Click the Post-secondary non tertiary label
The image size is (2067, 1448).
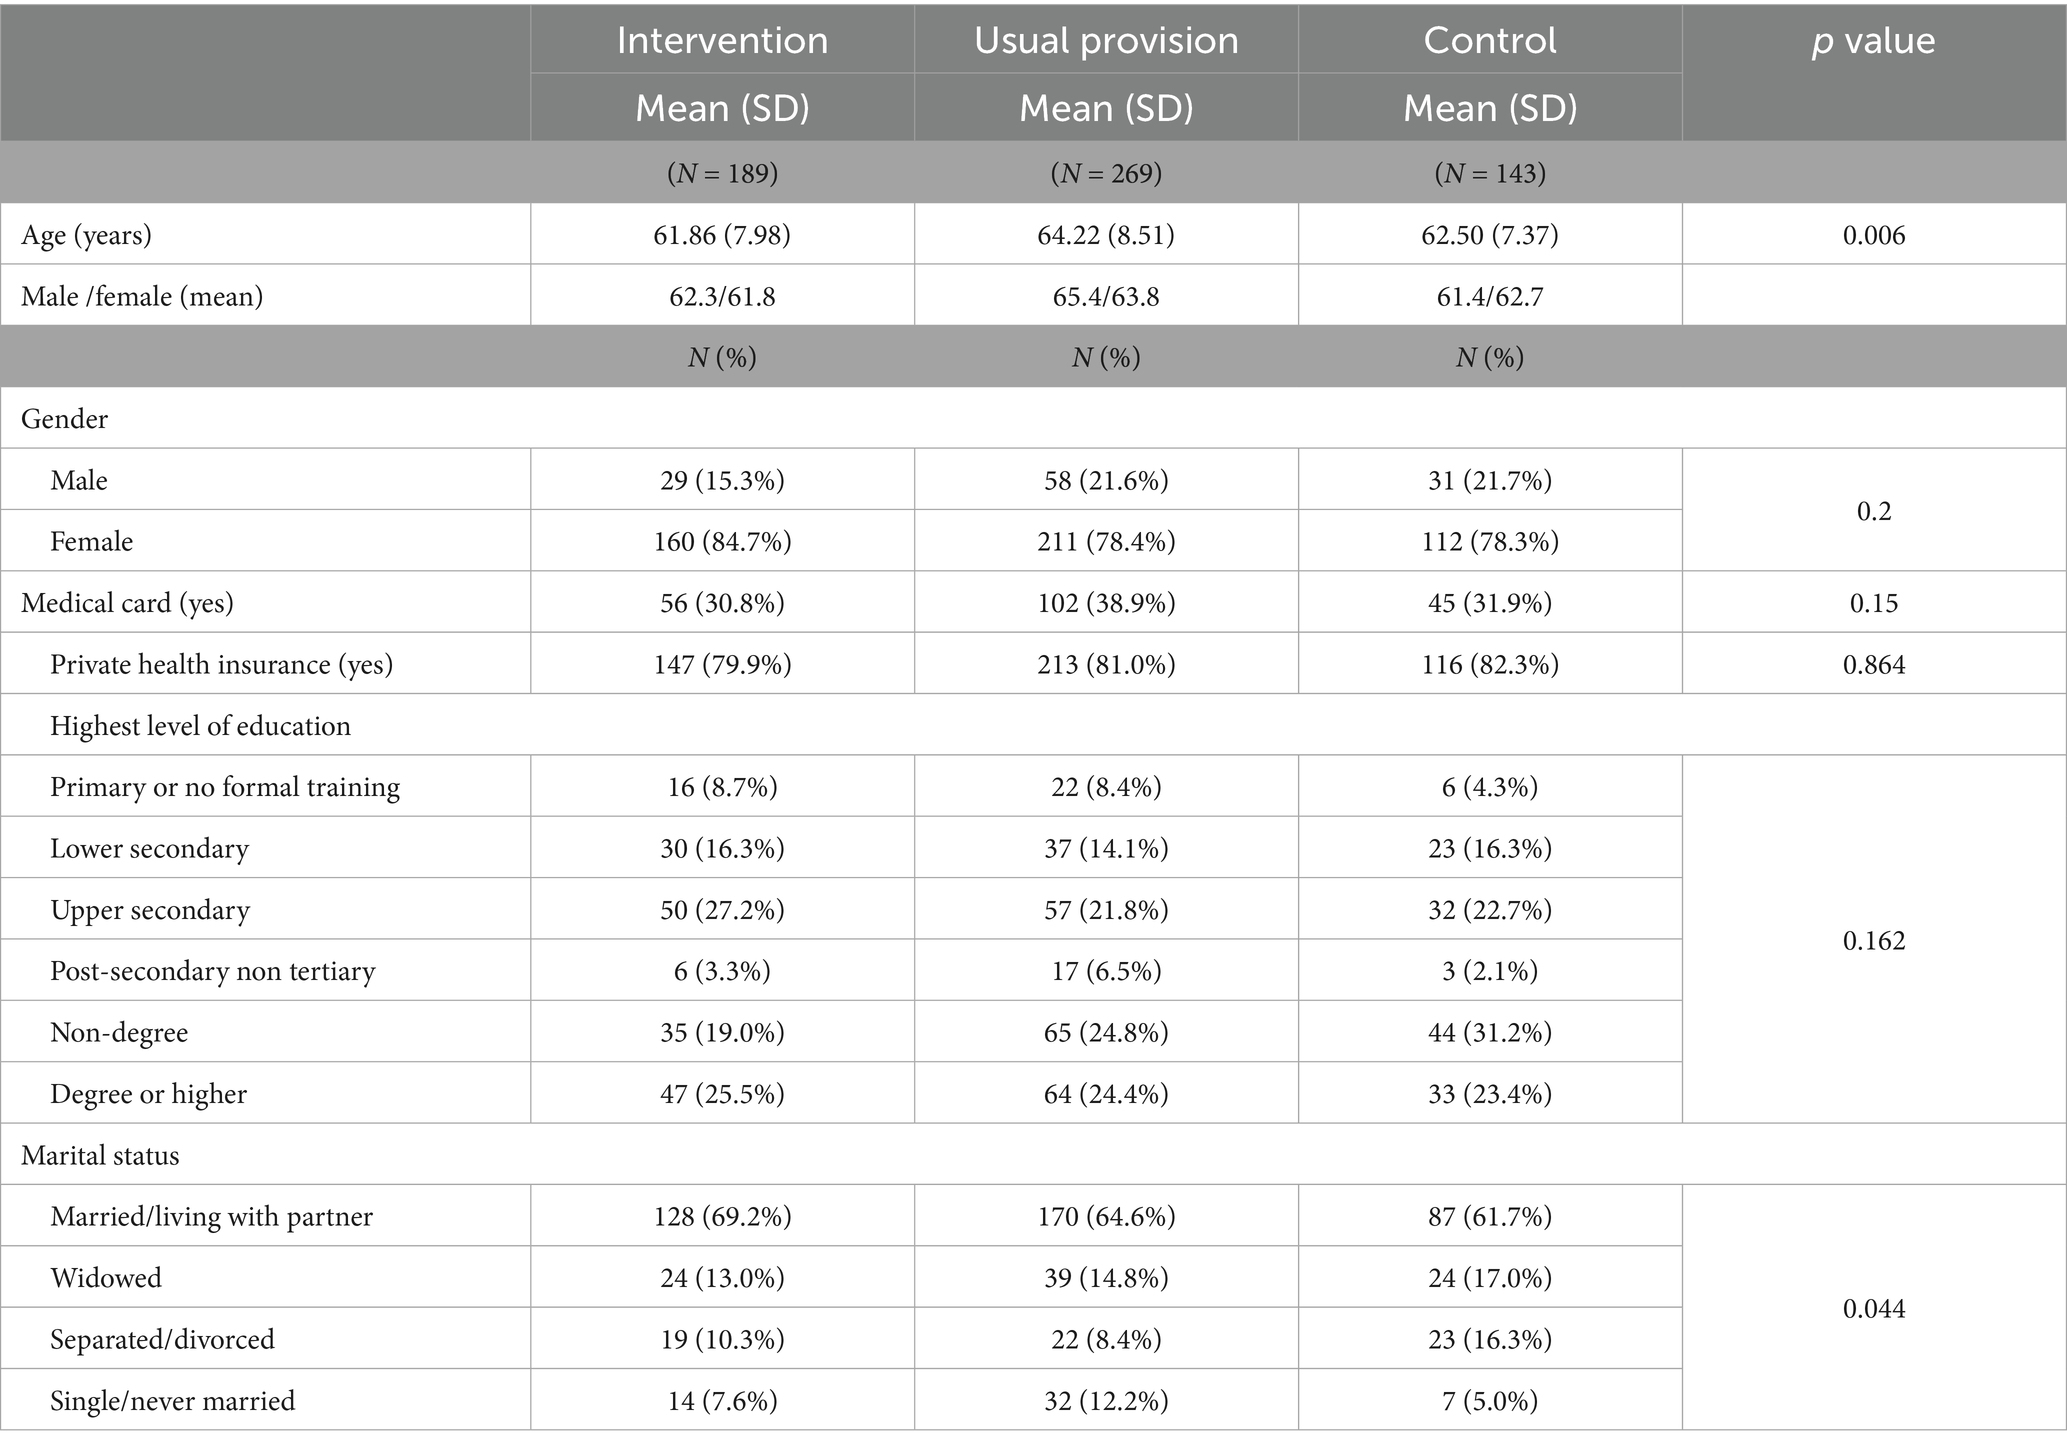[213, 971]
